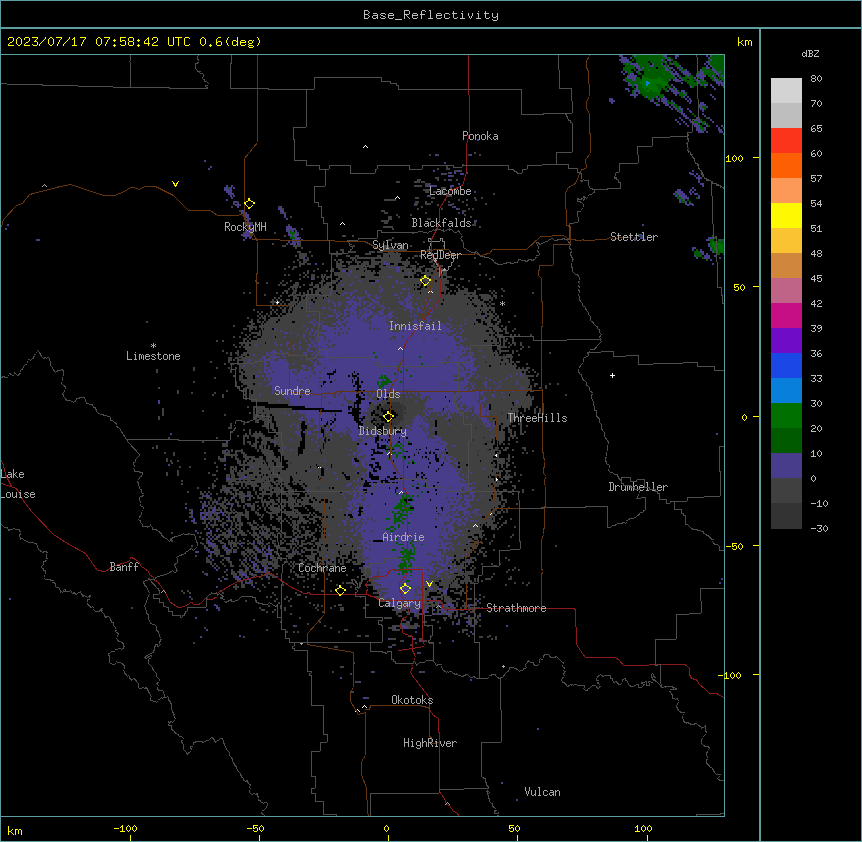Click the white 80 dBZ legend swatch

(786, 91)
